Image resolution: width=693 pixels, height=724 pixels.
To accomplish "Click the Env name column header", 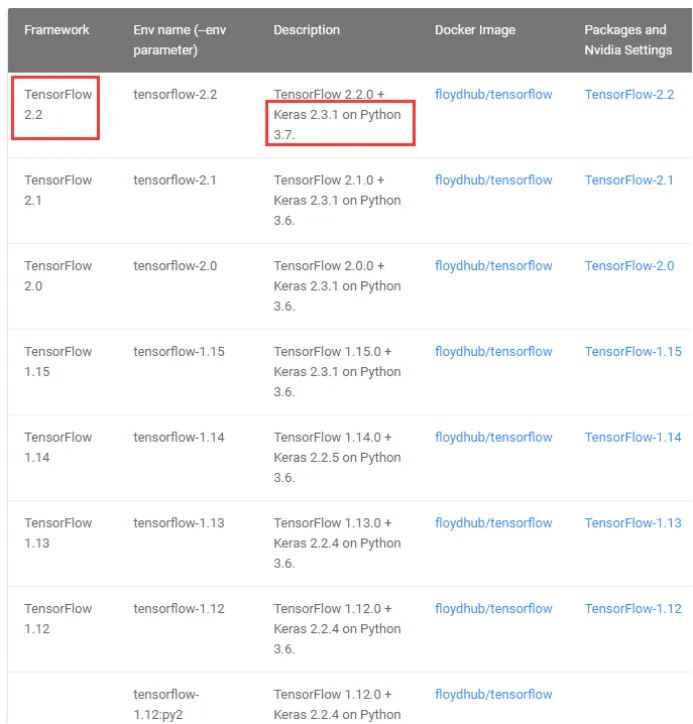I will click(180, 40).
